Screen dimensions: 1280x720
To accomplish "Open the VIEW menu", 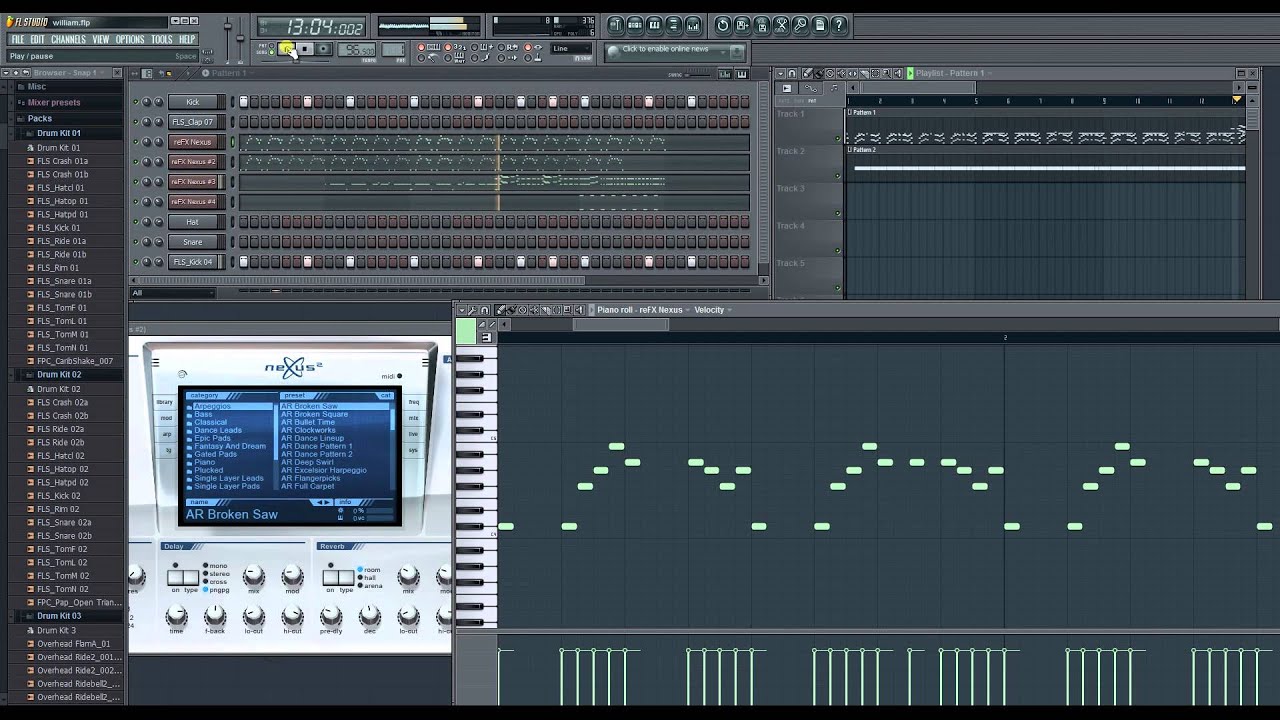I will 101,40.
